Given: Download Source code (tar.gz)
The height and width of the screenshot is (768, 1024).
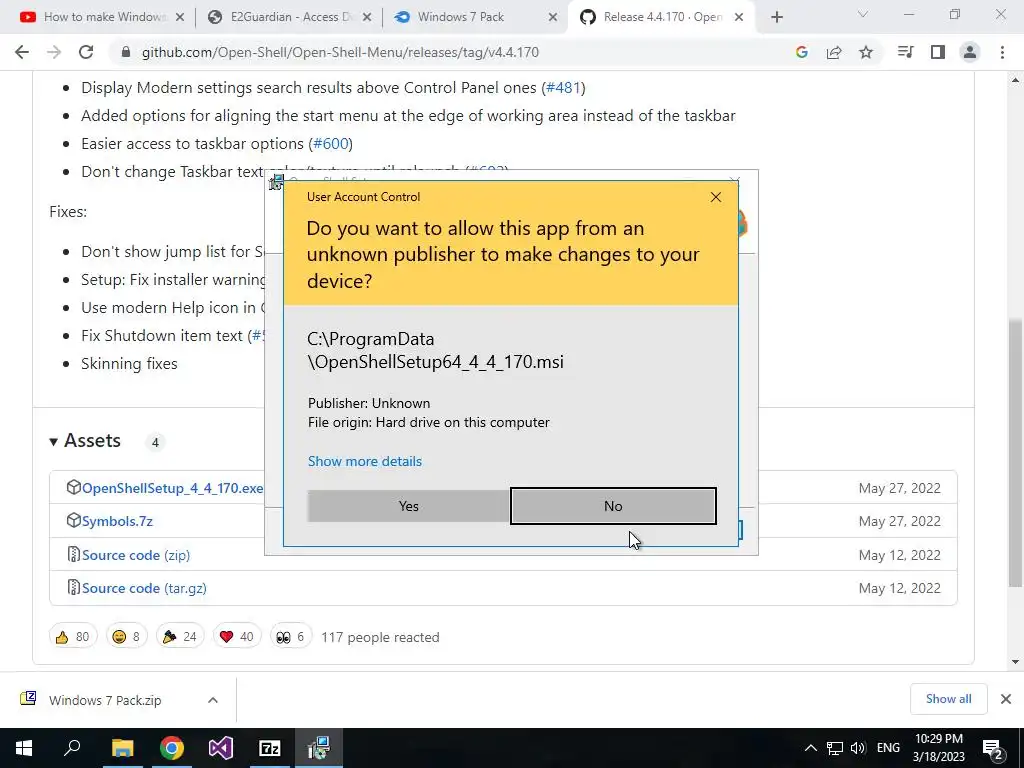Looking at the screenshot, I should [x=144, y=588].
